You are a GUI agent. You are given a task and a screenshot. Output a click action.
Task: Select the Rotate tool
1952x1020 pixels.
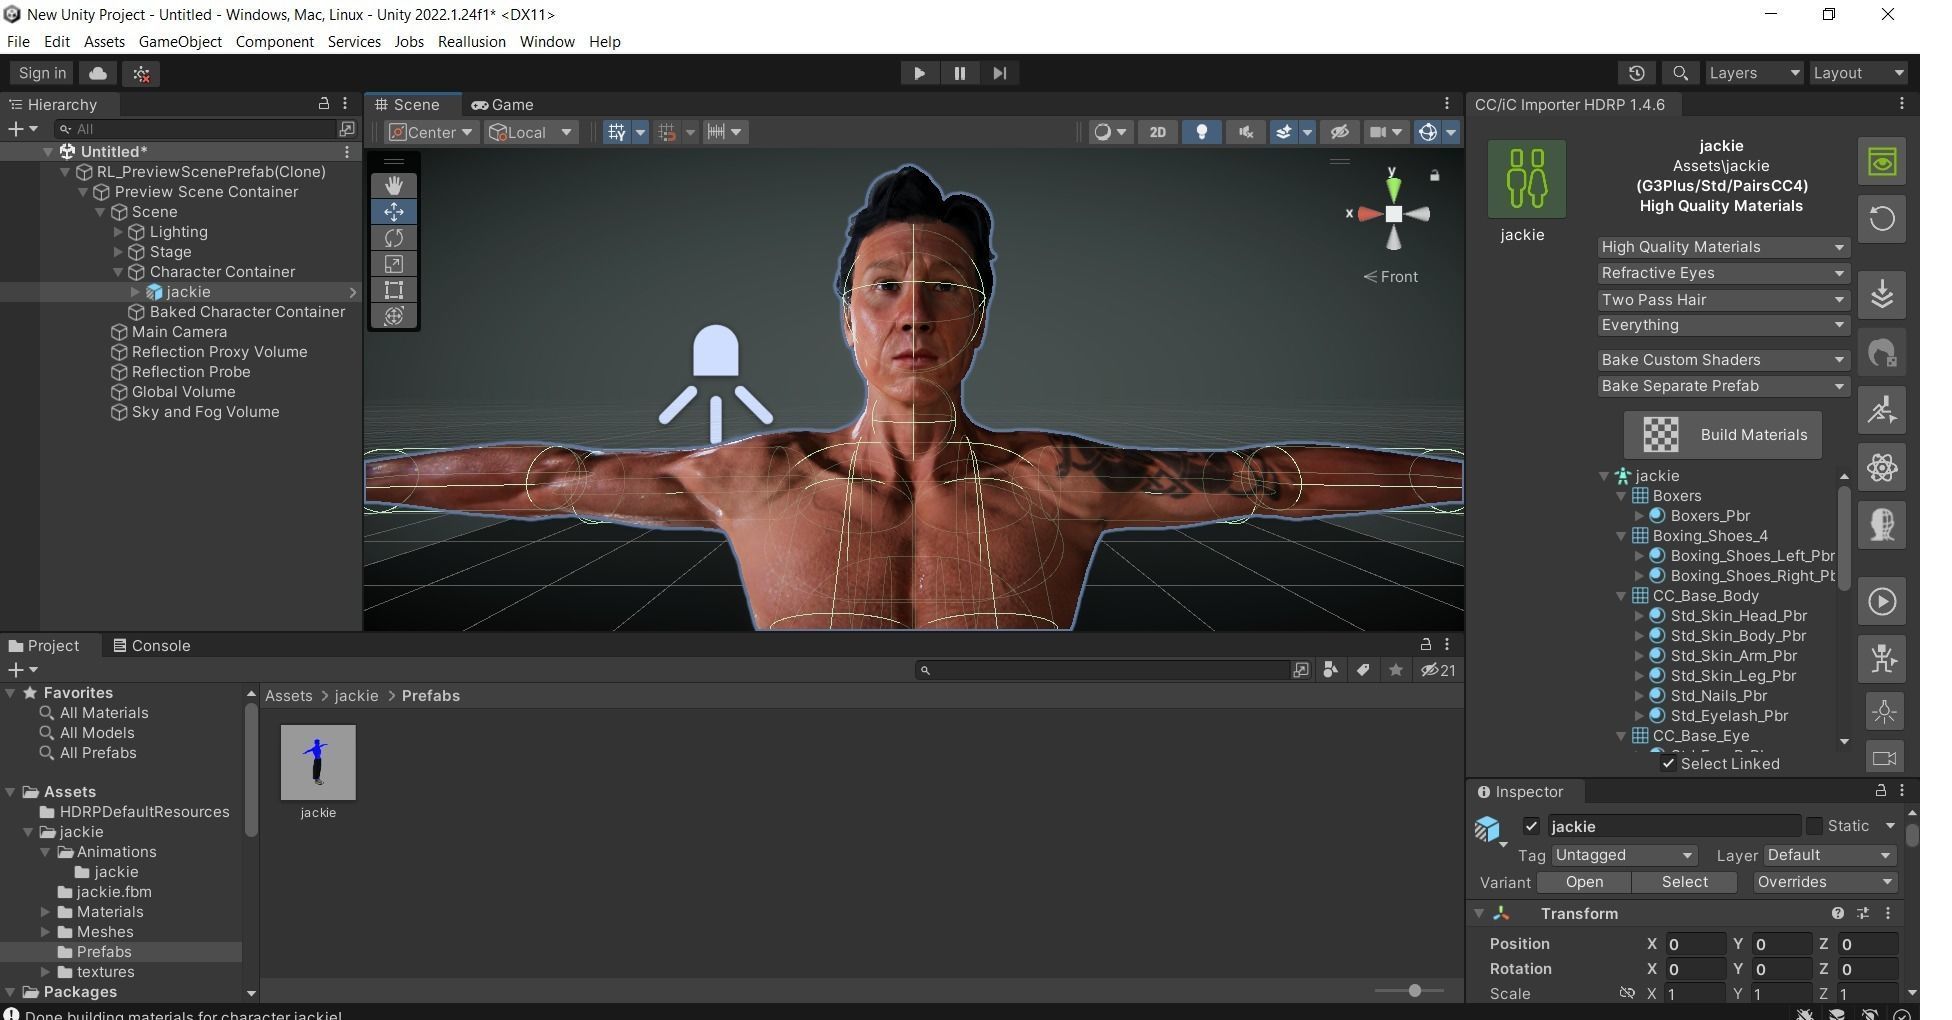(x=394, y=238)
